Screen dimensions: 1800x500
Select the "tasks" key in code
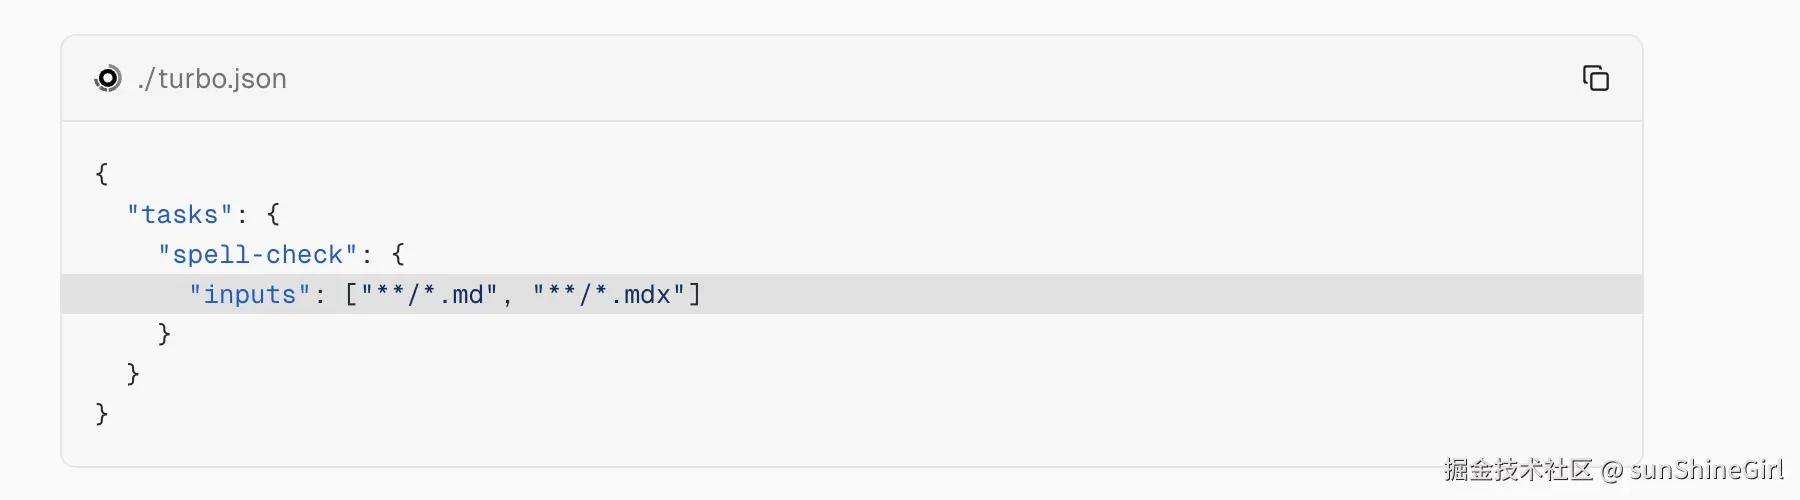pyautogui.click(x=180, y=215)
